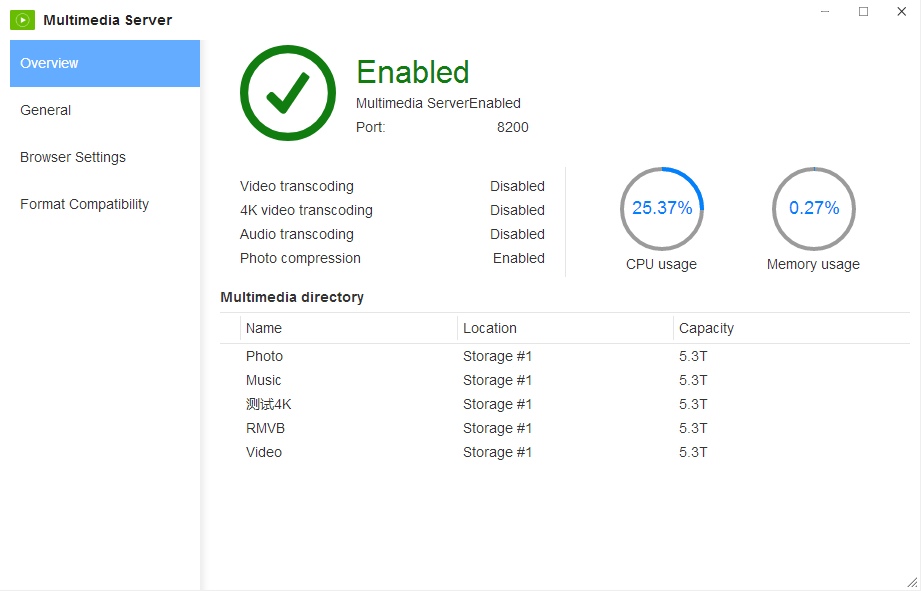This screenshot has height=591, width=921.
Task: Select the Video directory row
Action: pyautogui.click(x=264, y=452)
